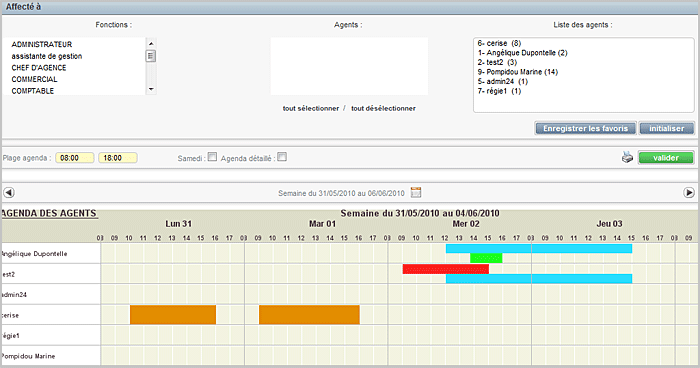700x368 pixels.
Task: Click Pompidou Marine row label in agenda
Action: pos(28,356)
